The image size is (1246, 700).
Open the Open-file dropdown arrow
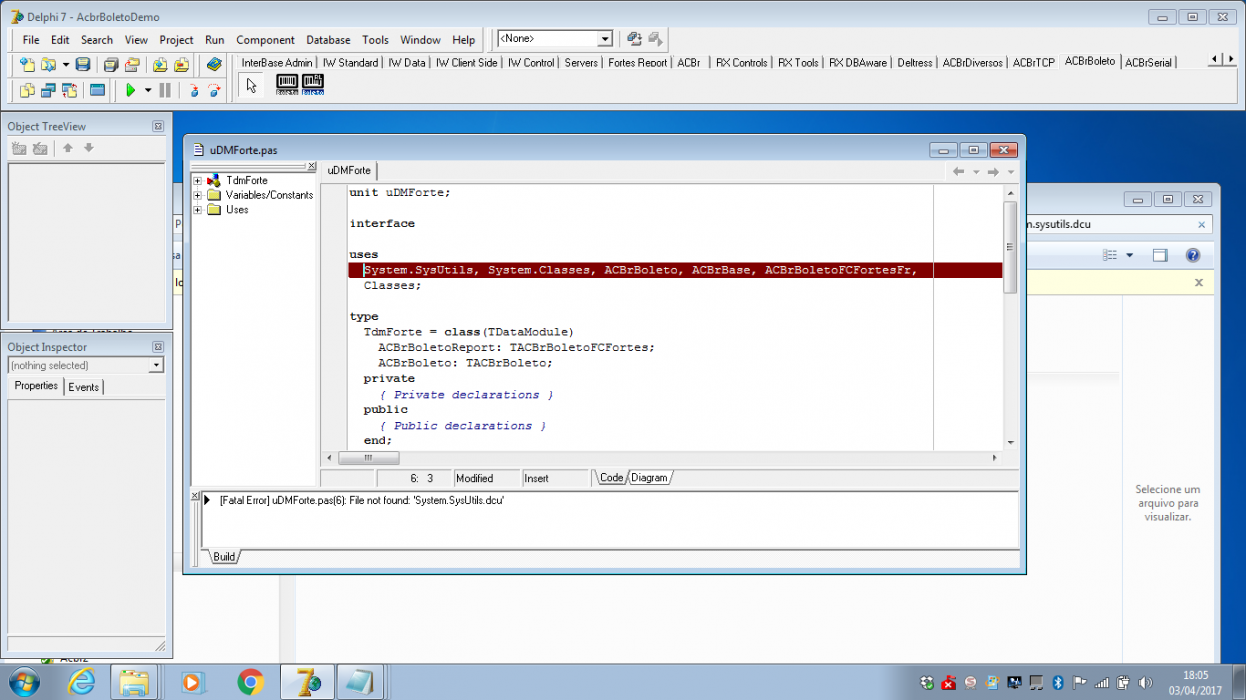tap(66, 64)
